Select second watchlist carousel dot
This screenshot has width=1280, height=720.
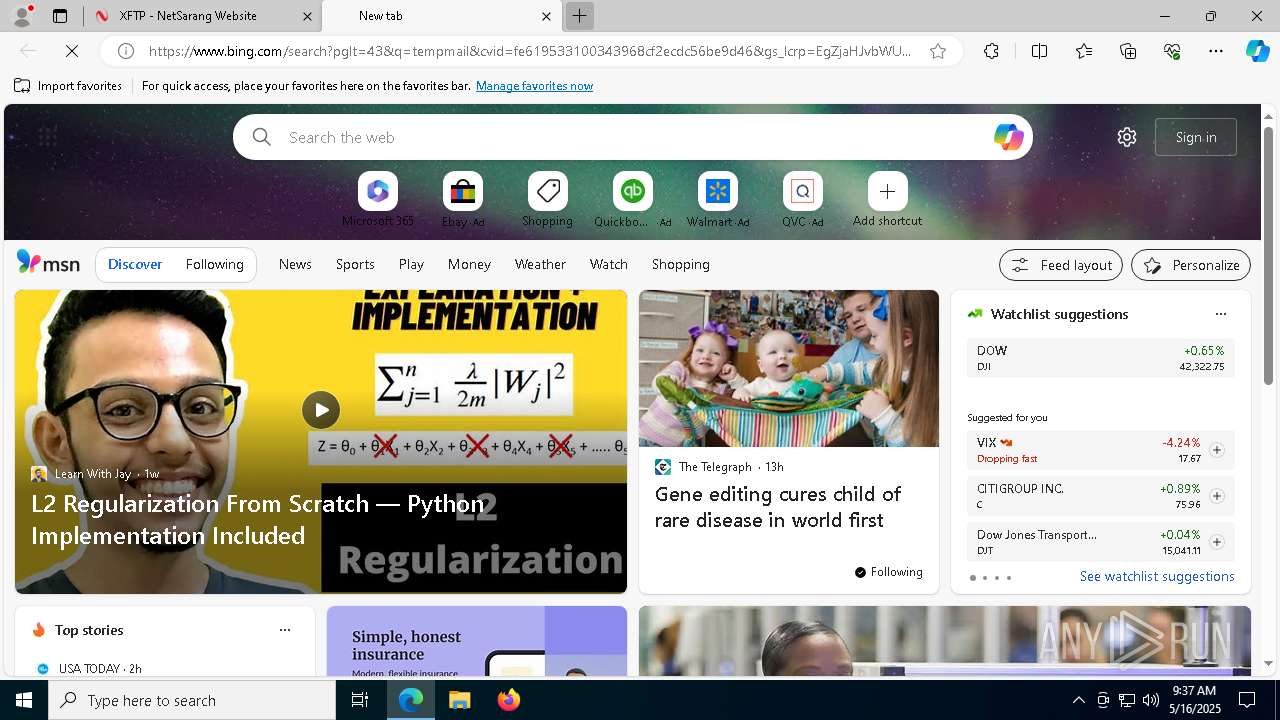985,578
